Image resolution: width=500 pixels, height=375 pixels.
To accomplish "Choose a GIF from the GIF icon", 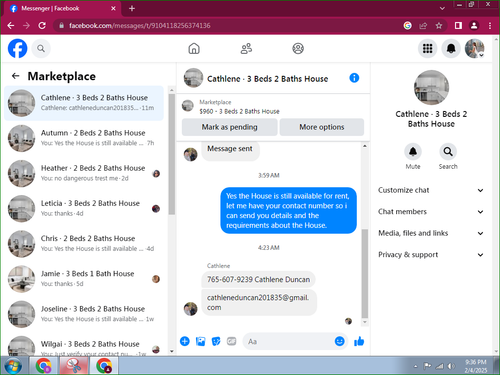I will pyautogui.click(x=231, y=341).
